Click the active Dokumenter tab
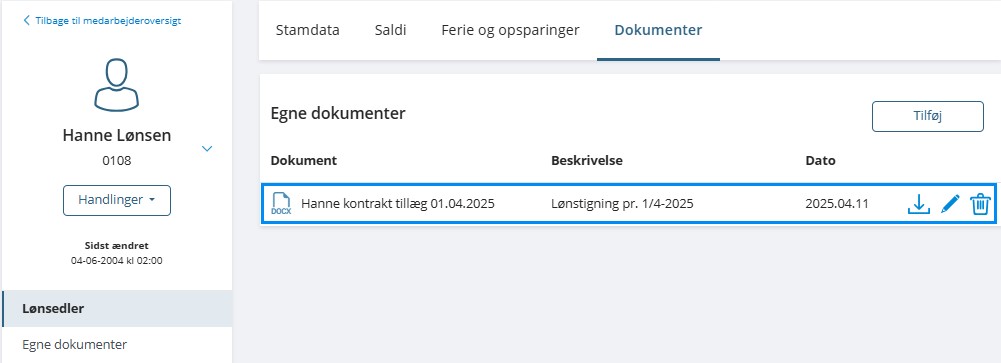 coord(658,30)
